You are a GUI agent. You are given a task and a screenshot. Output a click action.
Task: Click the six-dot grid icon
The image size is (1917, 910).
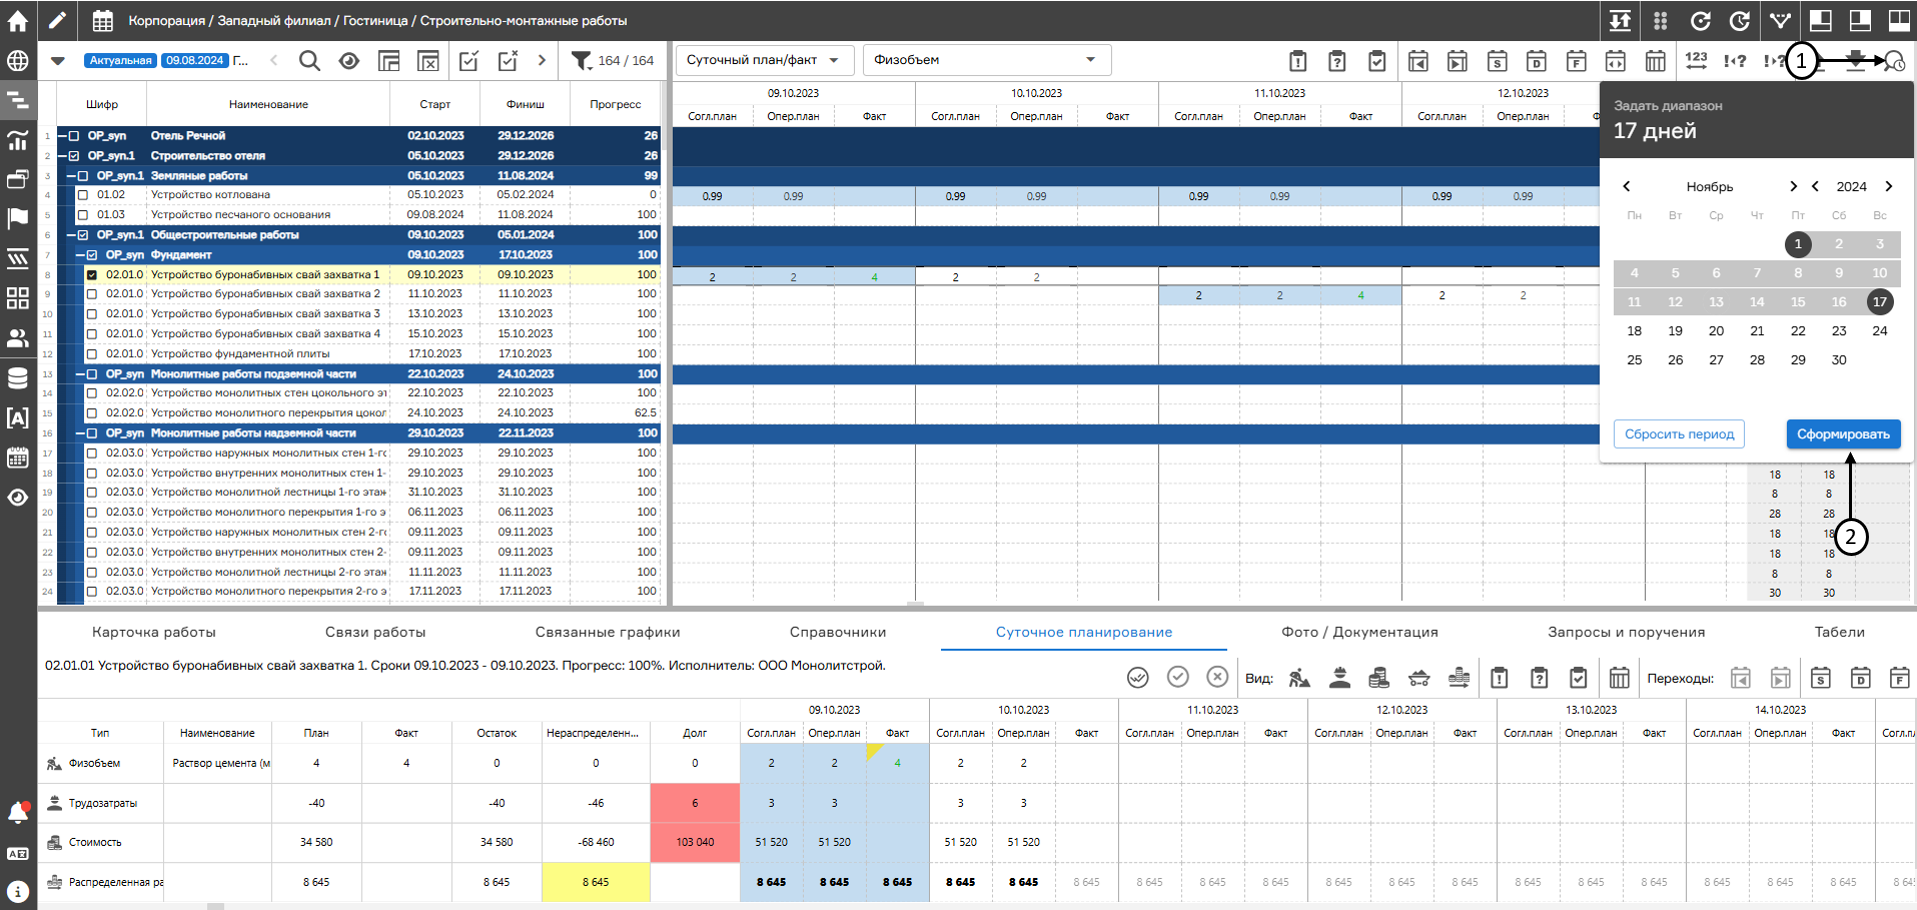[x=1660, y=20]
